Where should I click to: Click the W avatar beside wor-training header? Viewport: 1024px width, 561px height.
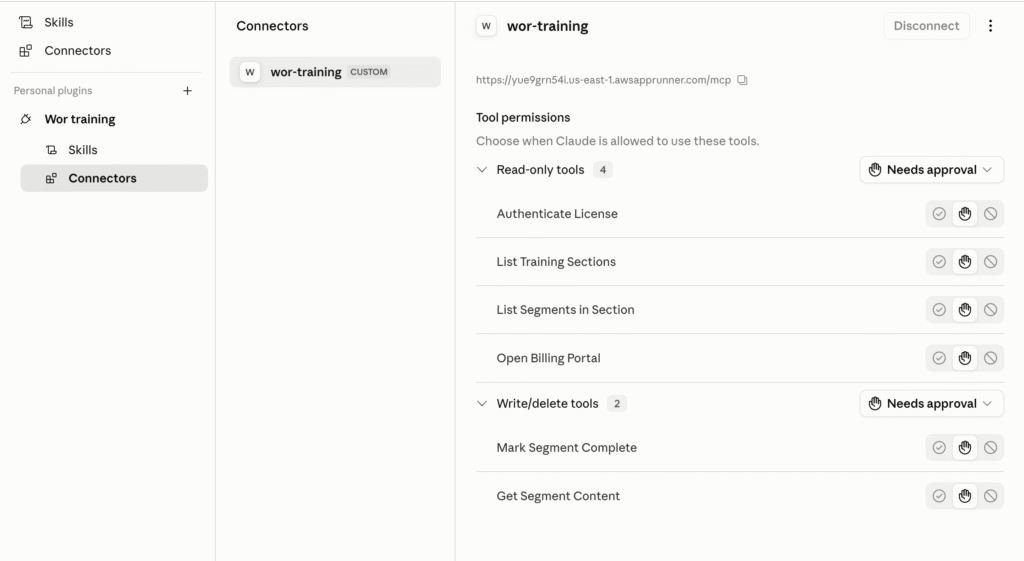pos(486,26)
